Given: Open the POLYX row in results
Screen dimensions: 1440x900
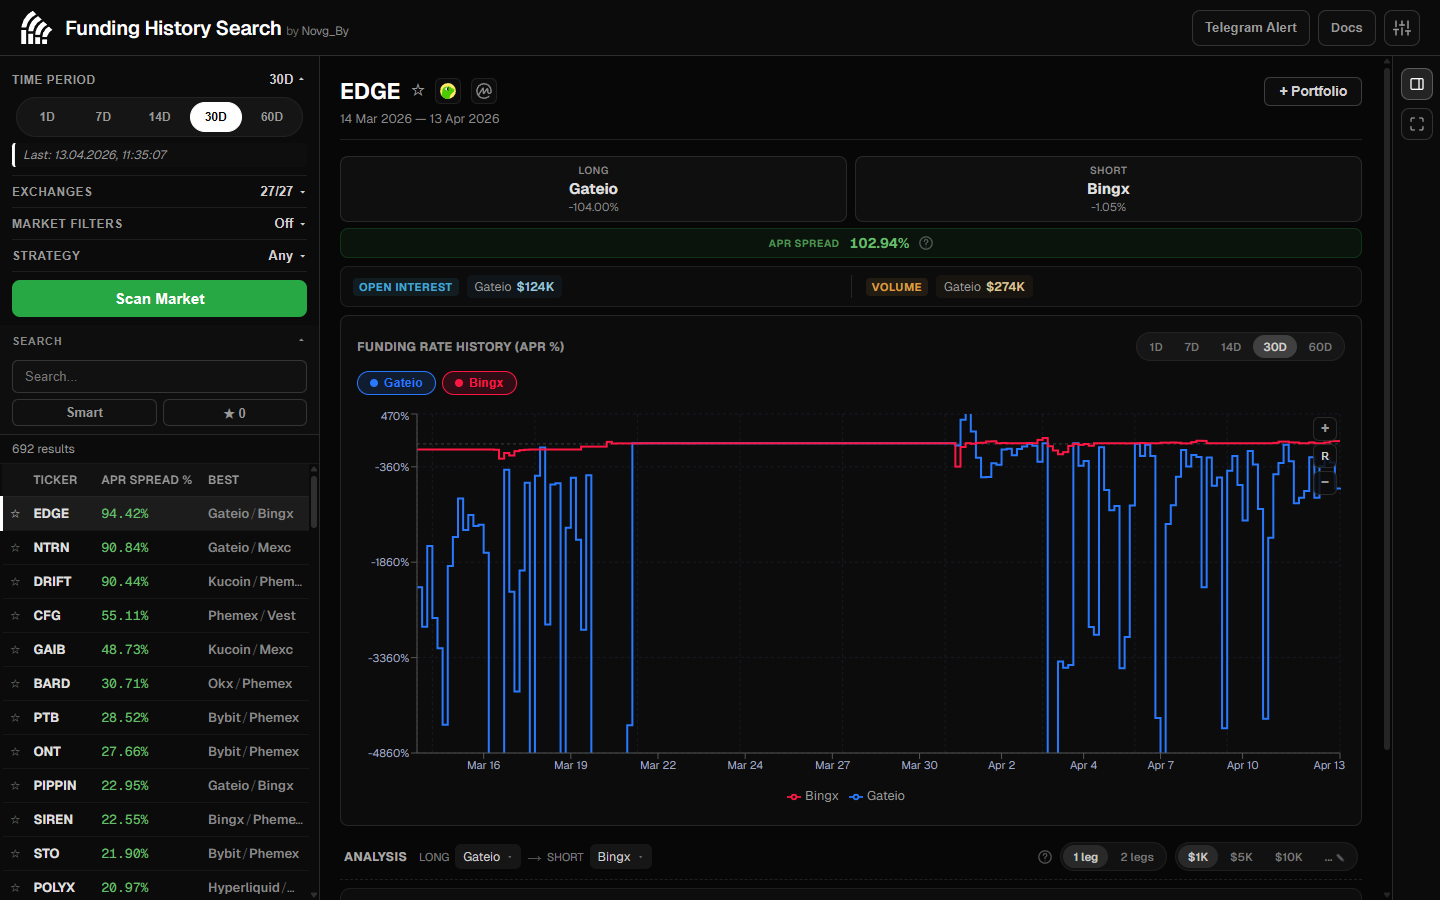Looking at the screenshot, I should (x=155, y=887).
